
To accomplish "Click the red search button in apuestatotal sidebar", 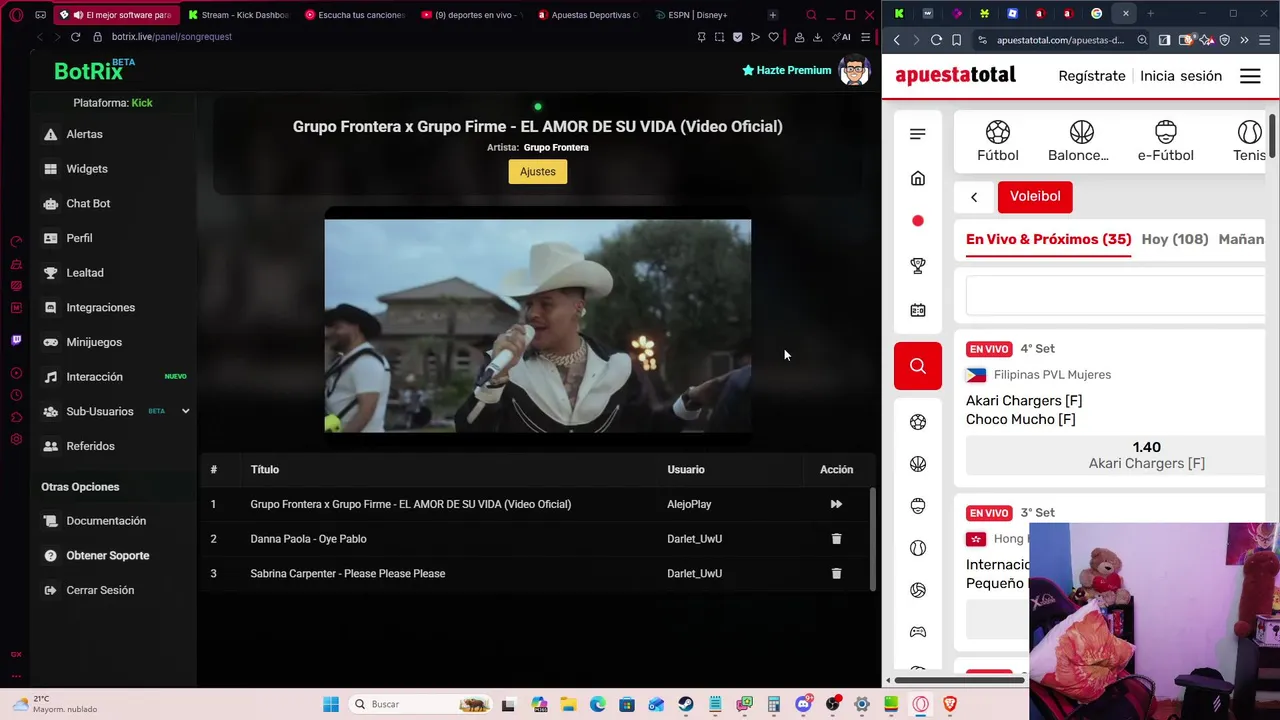I will (x=918, y=366).
